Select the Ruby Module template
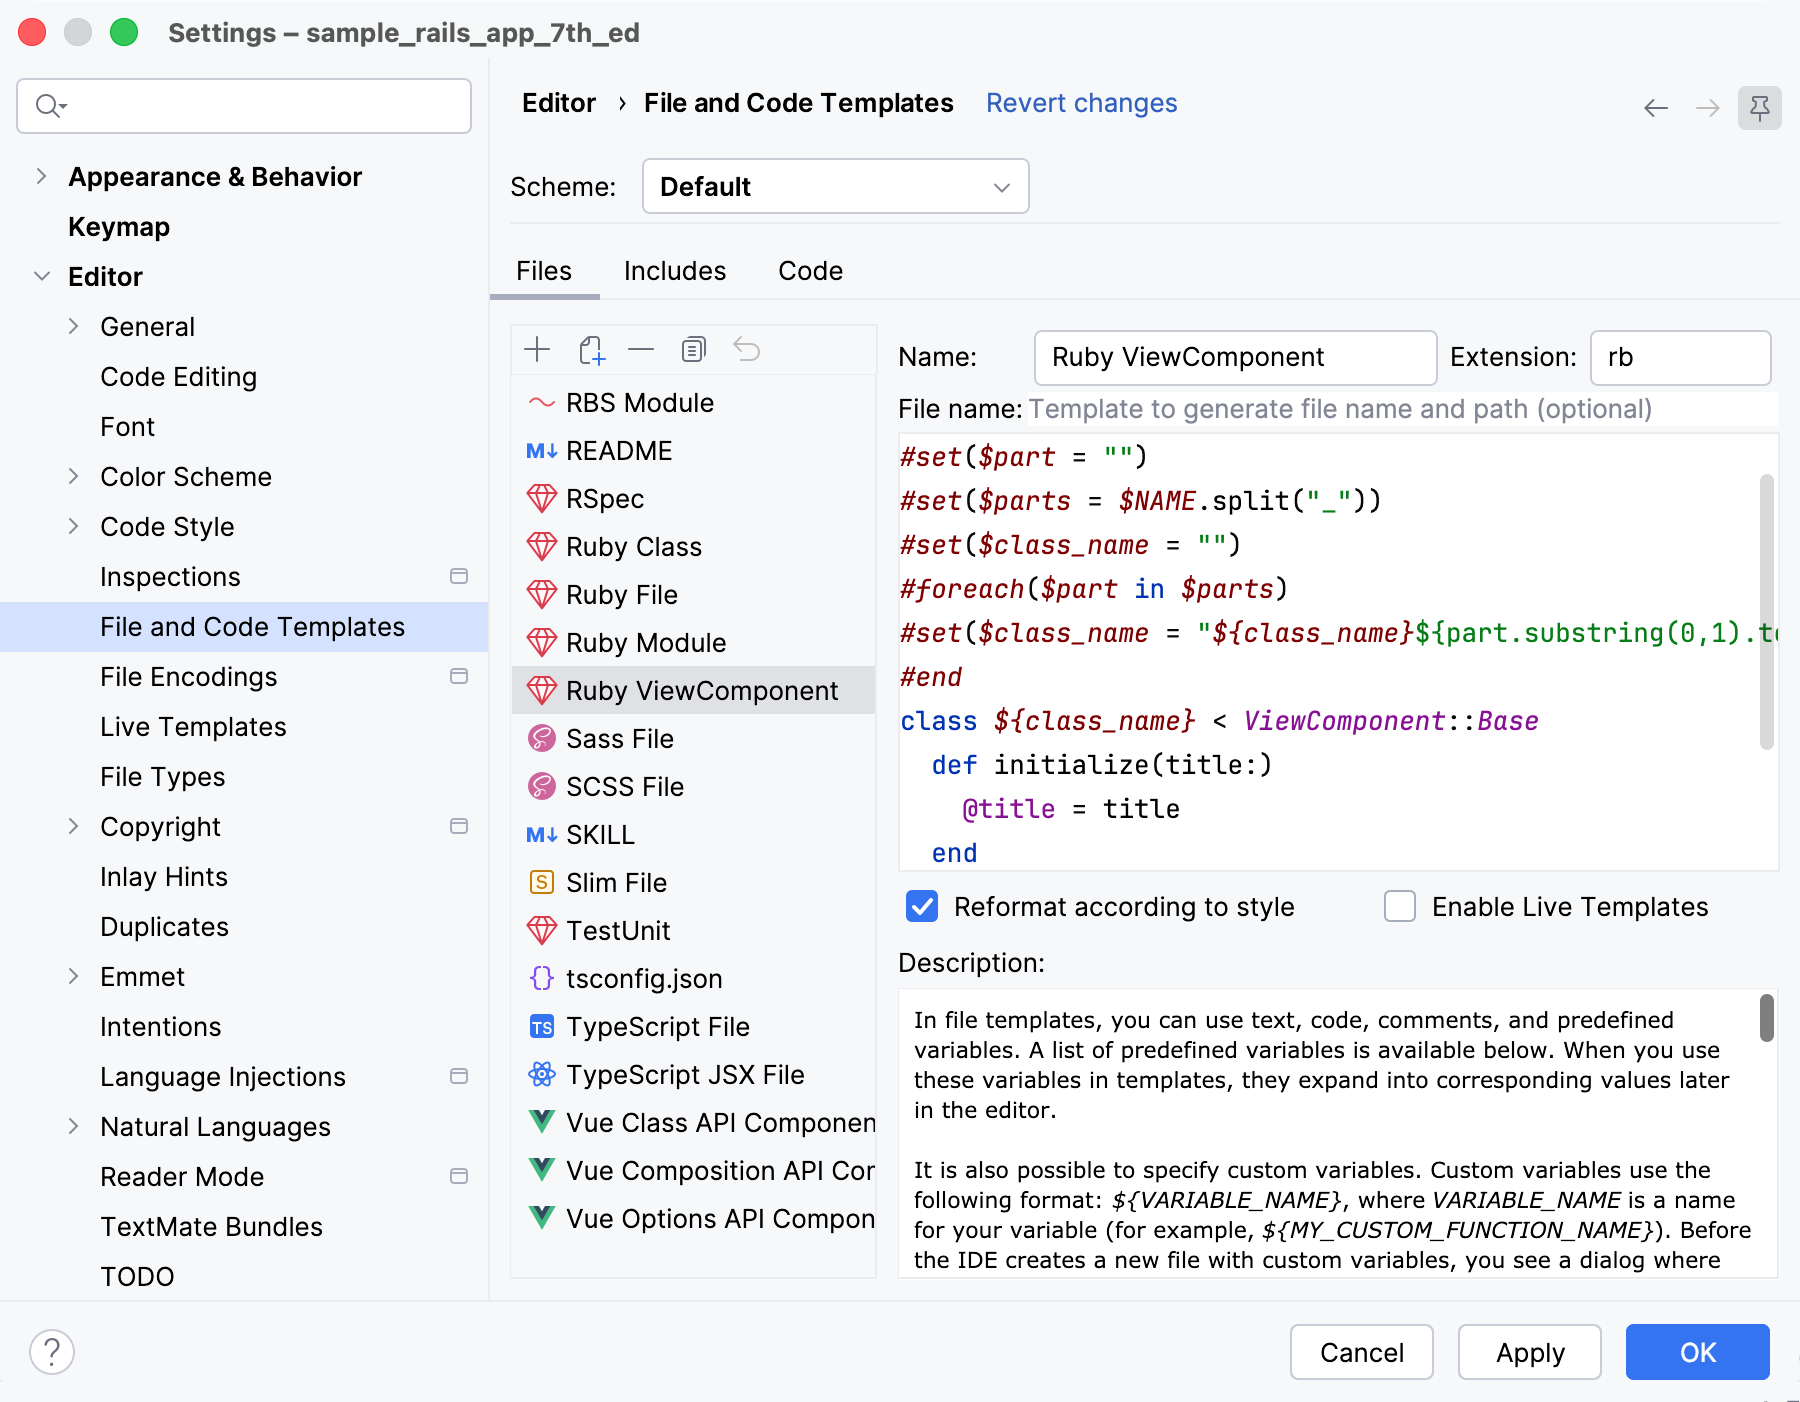 coord(693,643)
